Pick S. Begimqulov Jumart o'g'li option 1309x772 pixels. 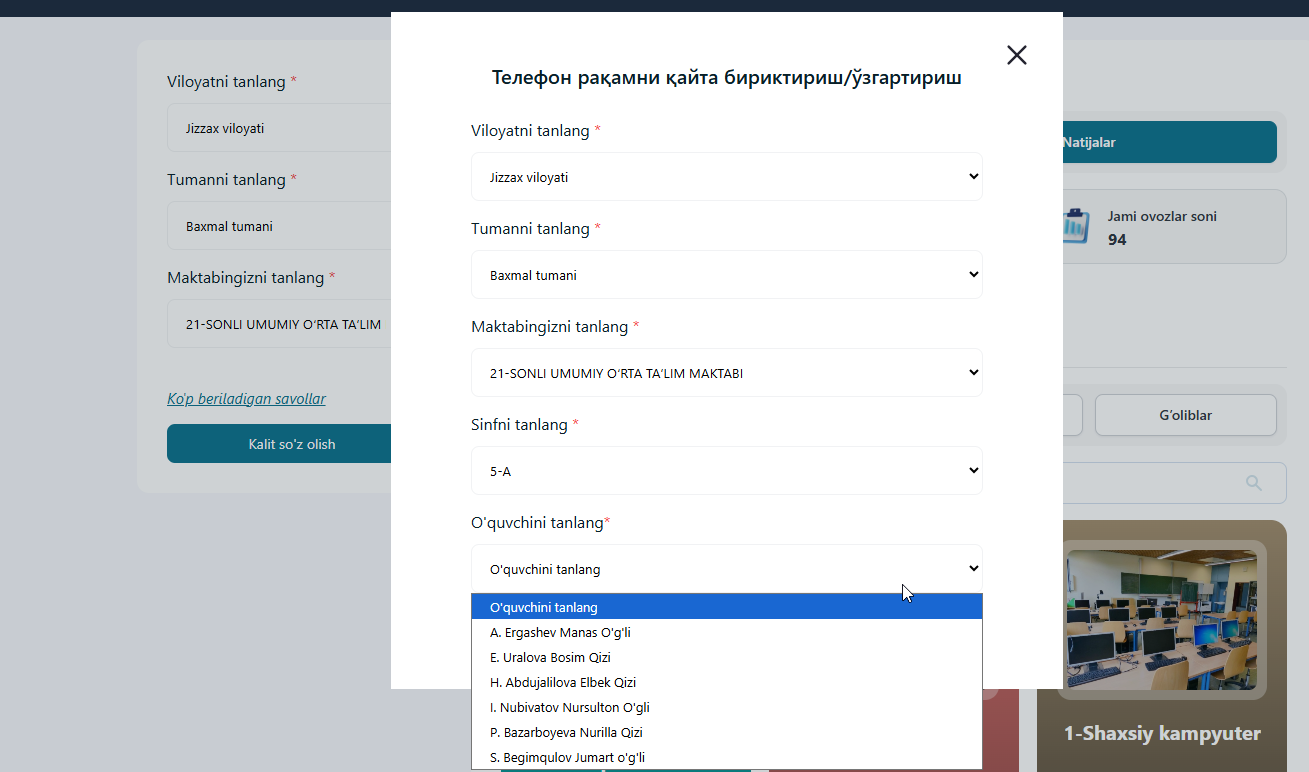[x=727, y=757]
